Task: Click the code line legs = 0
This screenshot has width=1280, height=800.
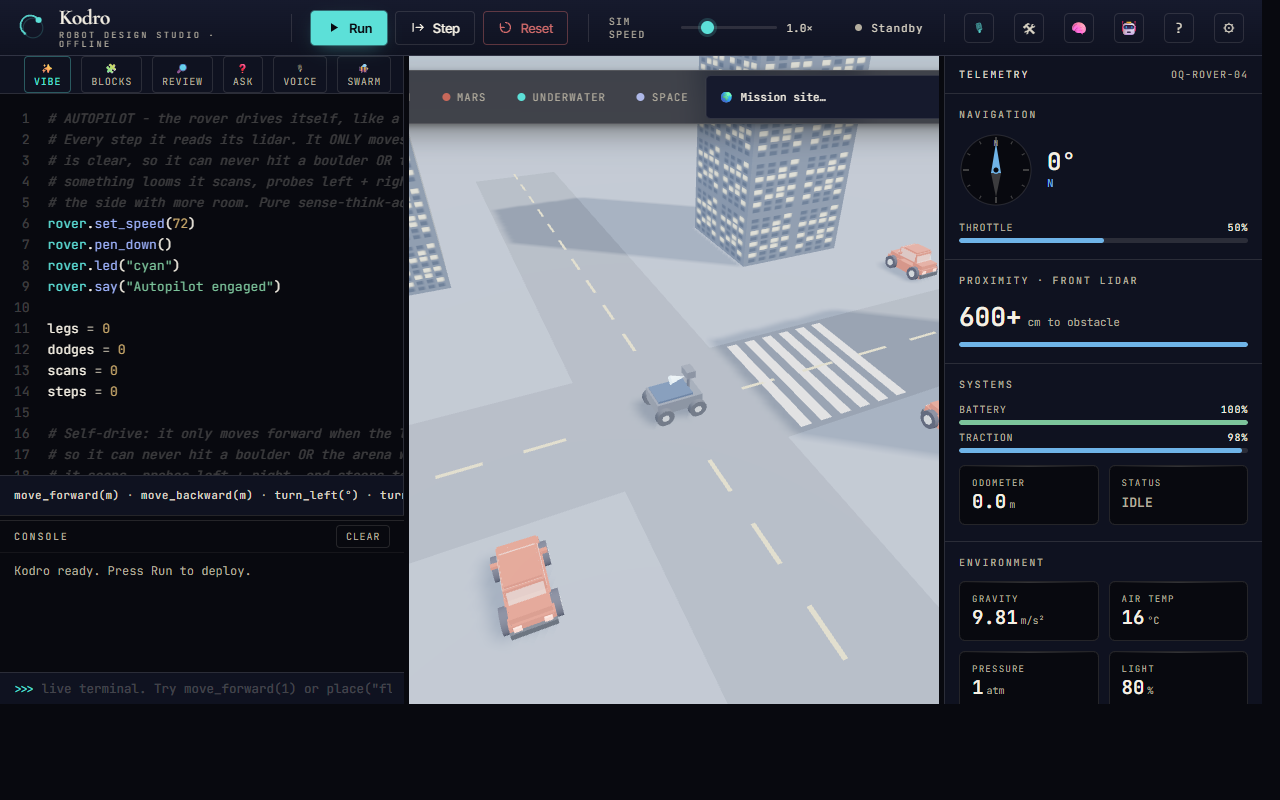Action: pyautogui.click(x=78, y=328)
